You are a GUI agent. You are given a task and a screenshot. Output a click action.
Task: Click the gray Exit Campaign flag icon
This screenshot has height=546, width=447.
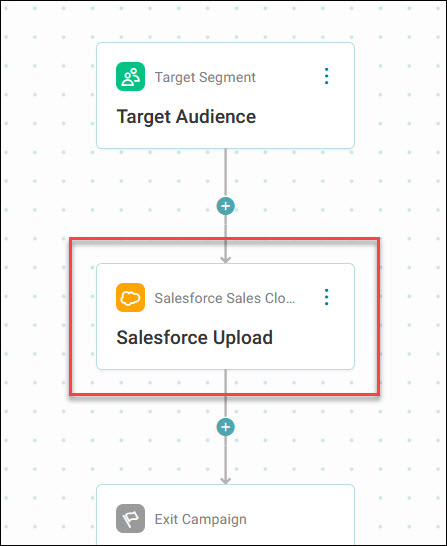click(x=130, y=518)
